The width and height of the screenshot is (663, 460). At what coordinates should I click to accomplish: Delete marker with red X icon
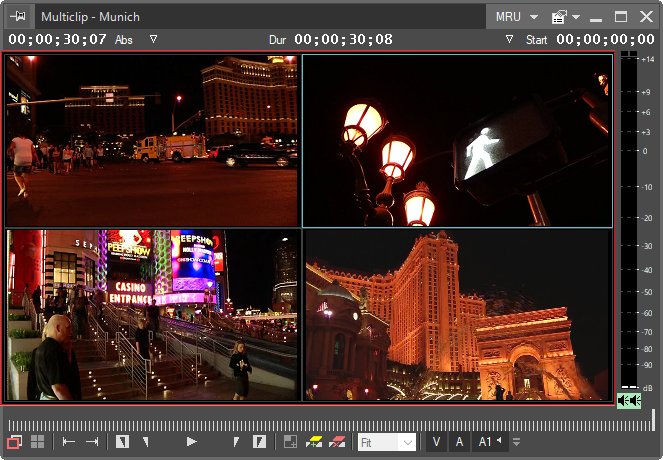click(x=337, y=442)
